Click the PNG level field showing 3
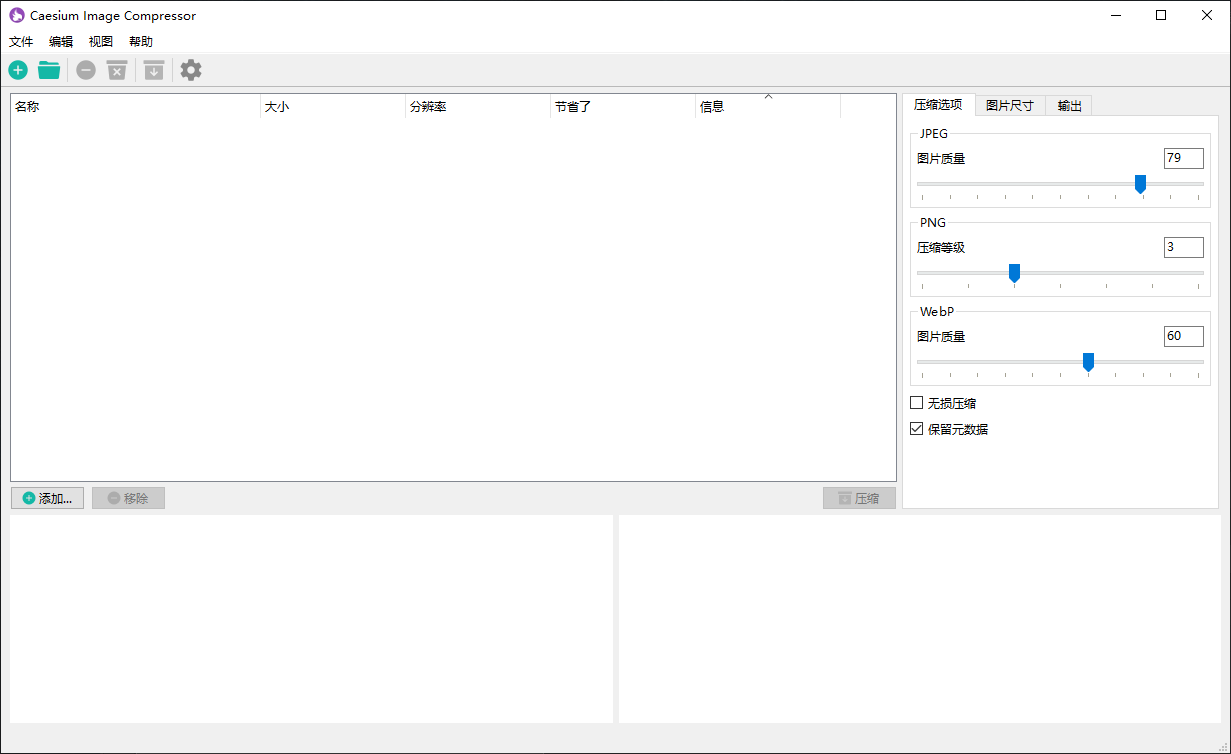This screenshot has width=1231, height=754. click(x=1183, y=247)
